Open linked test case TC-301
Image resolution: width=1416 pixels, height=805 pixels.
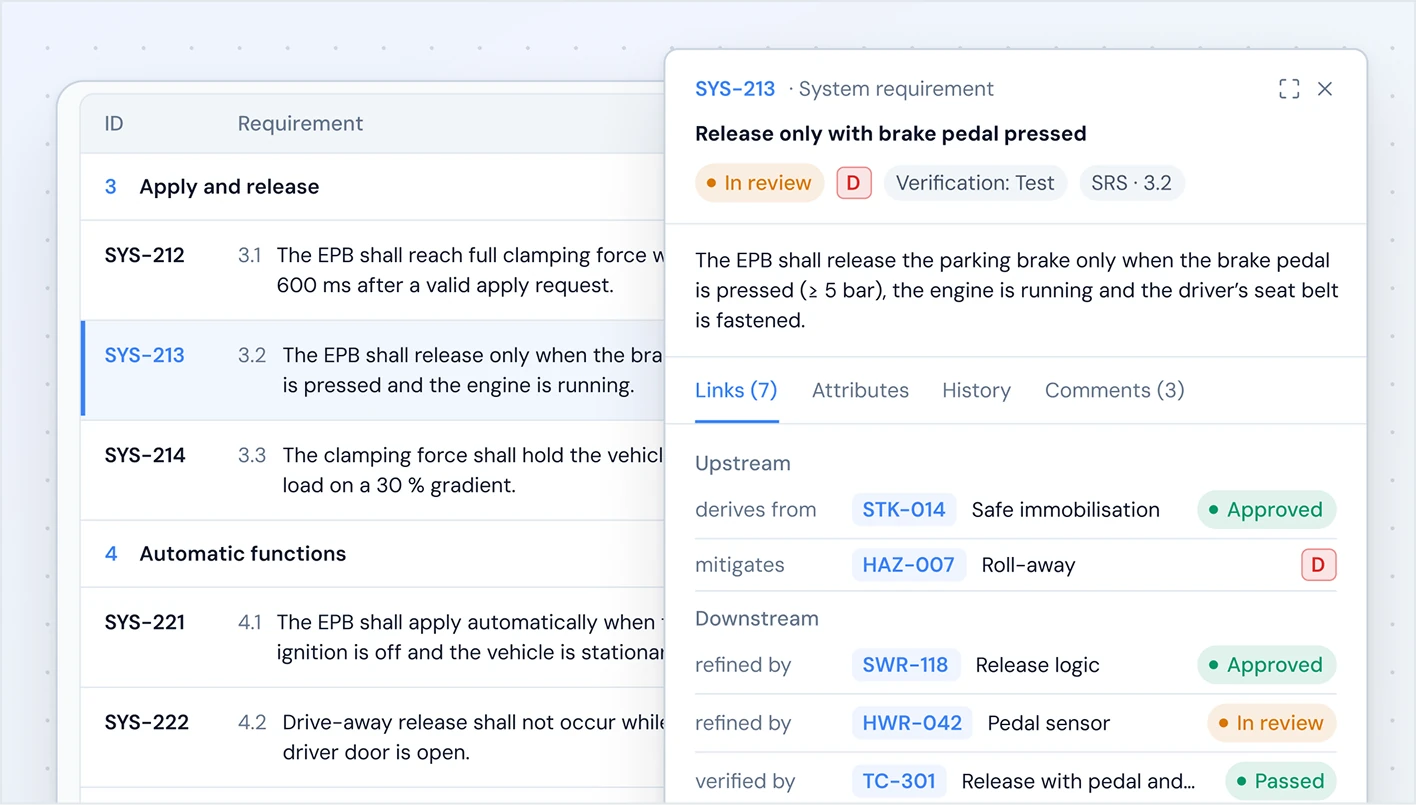pyautogui.click(x=899, y=781)
